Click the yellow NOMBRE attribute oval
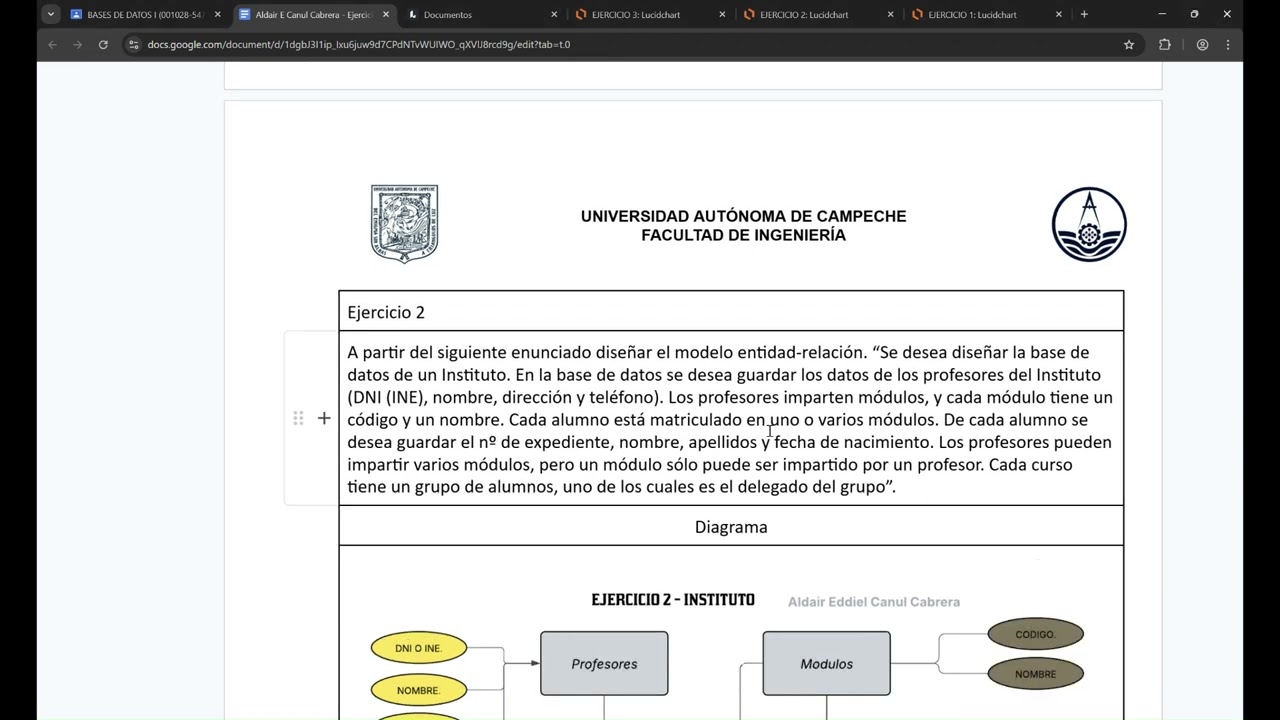Image resolution: width=1280 pixels, height=720 pixels. (x=418, y=690)
